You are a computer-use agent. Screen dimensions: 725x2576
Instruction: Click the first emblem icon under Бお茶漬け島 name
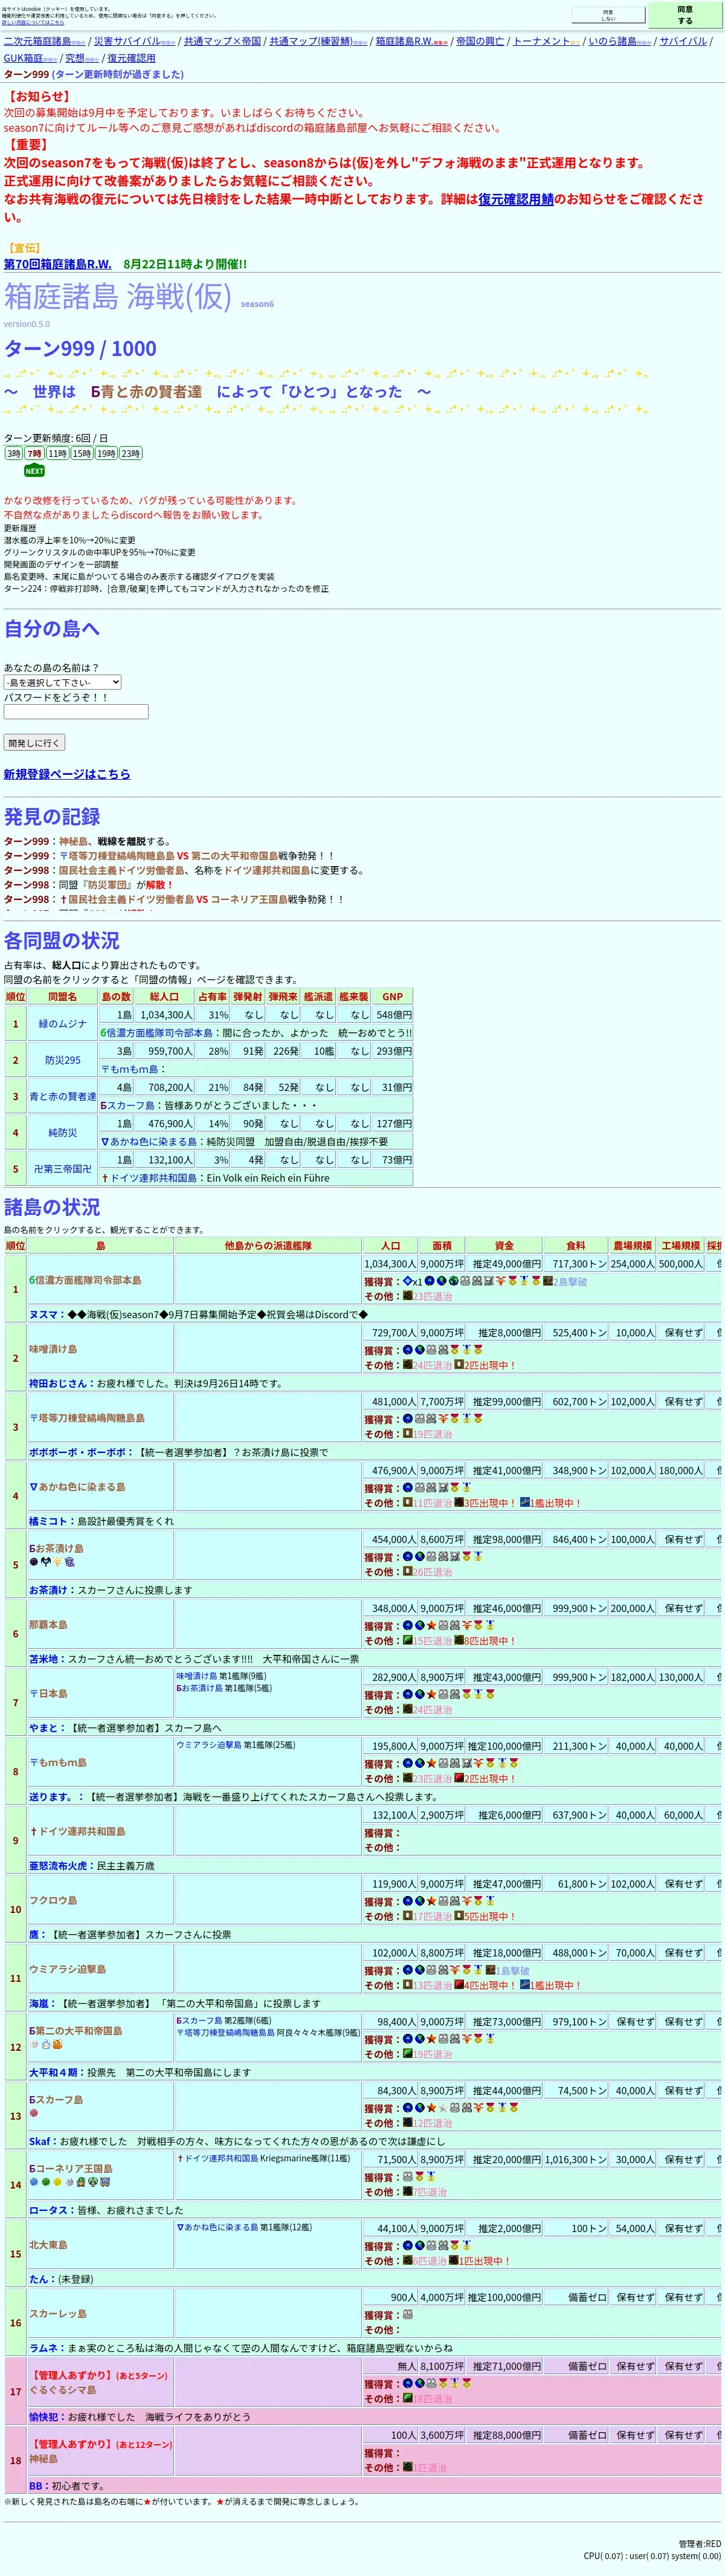pyautogui.click(x=33, y=1562)
